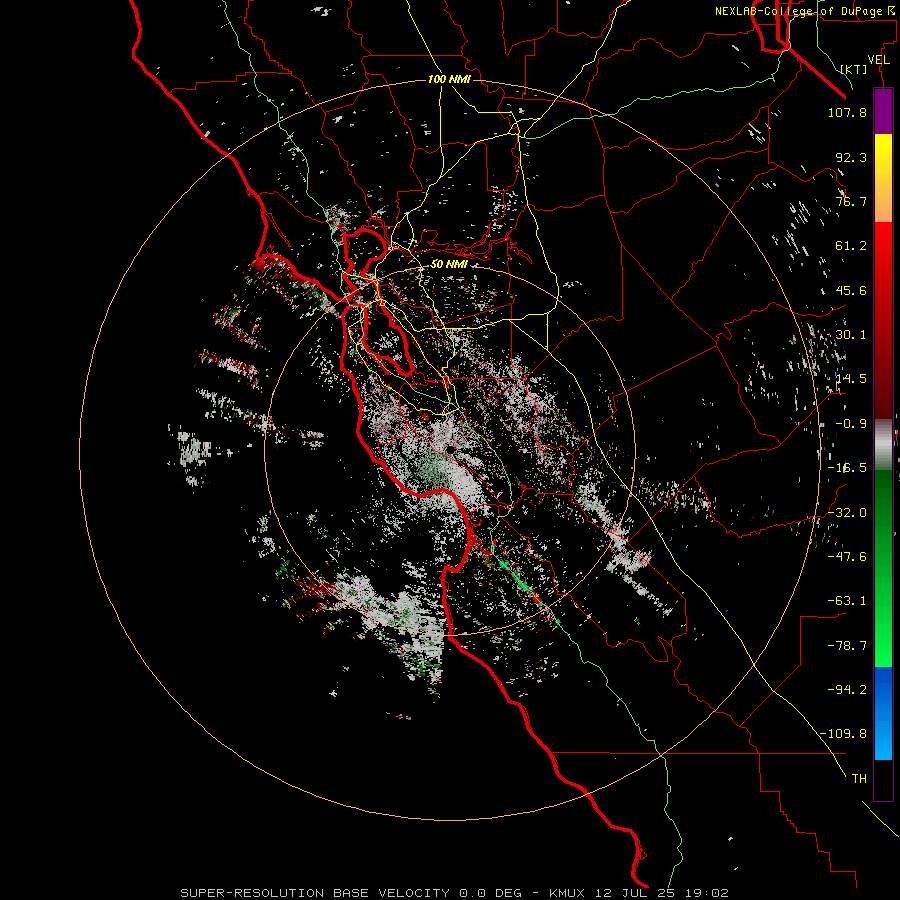The width and height of the screenshot is (900, 900).
Task: Click the -78.7 velocity scale value
Action: 847,646
